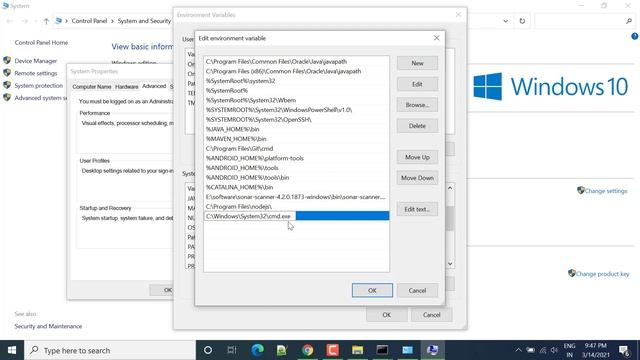640x360 pixels.
Task: Select the plain %SystemRoot% entry
Action: coord(296,91)
